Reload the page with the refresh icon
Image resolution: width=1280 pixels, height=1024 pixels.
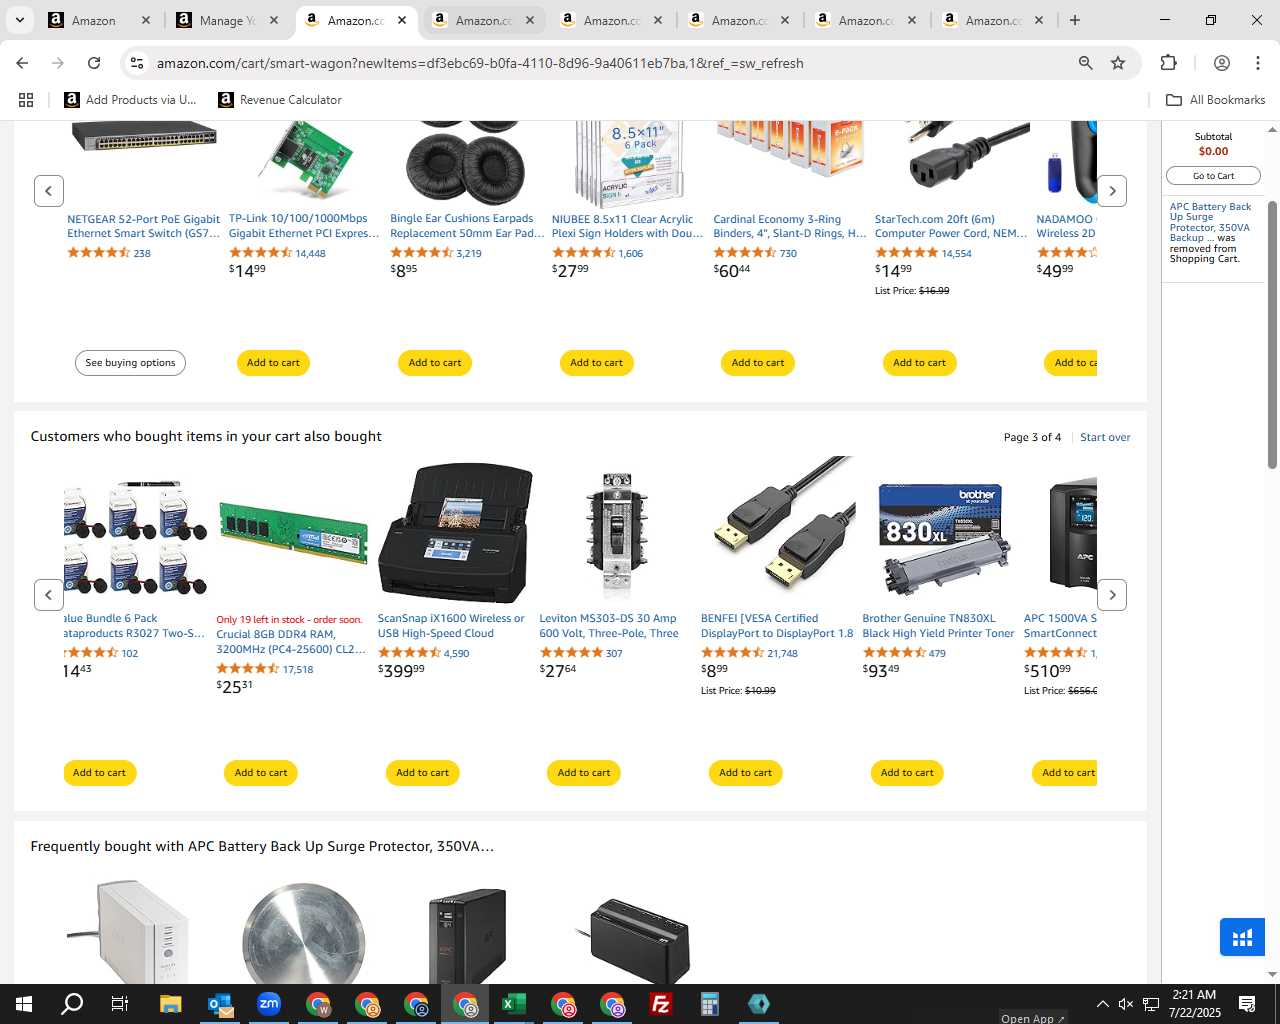[x=94, y=63]
